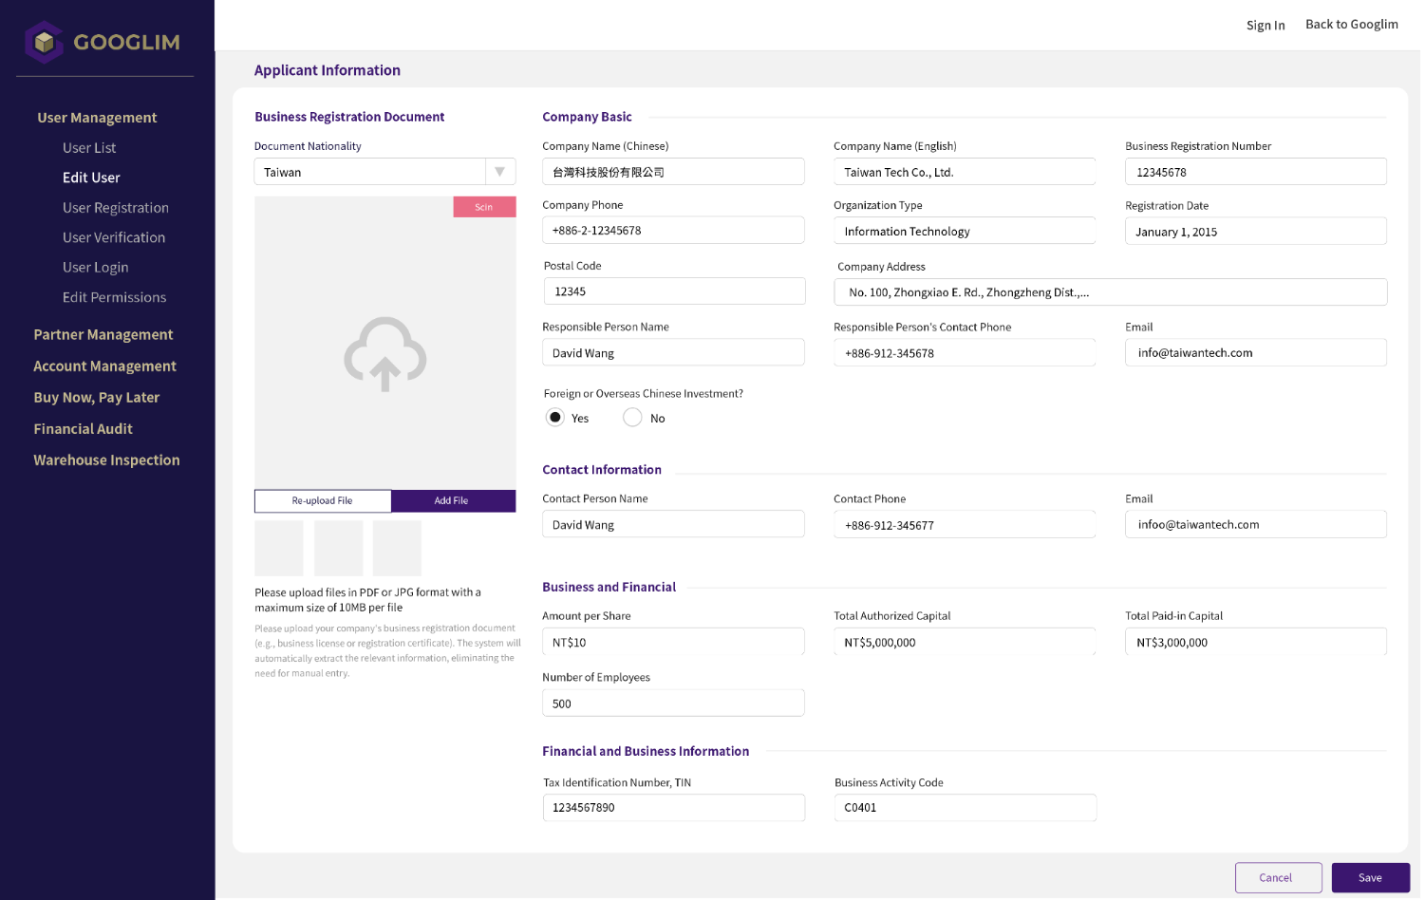The image size is (1421, 900).
Task: Open User Verification page
Action: point(114,237)
